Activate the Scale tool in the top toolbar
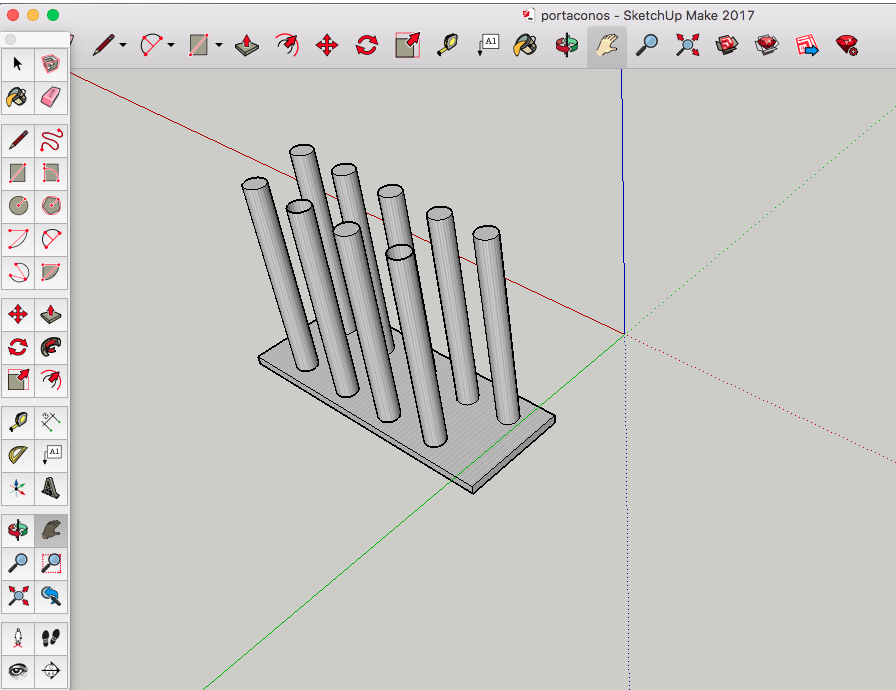This screenshot has width=896, height=690. click(407, 45)
